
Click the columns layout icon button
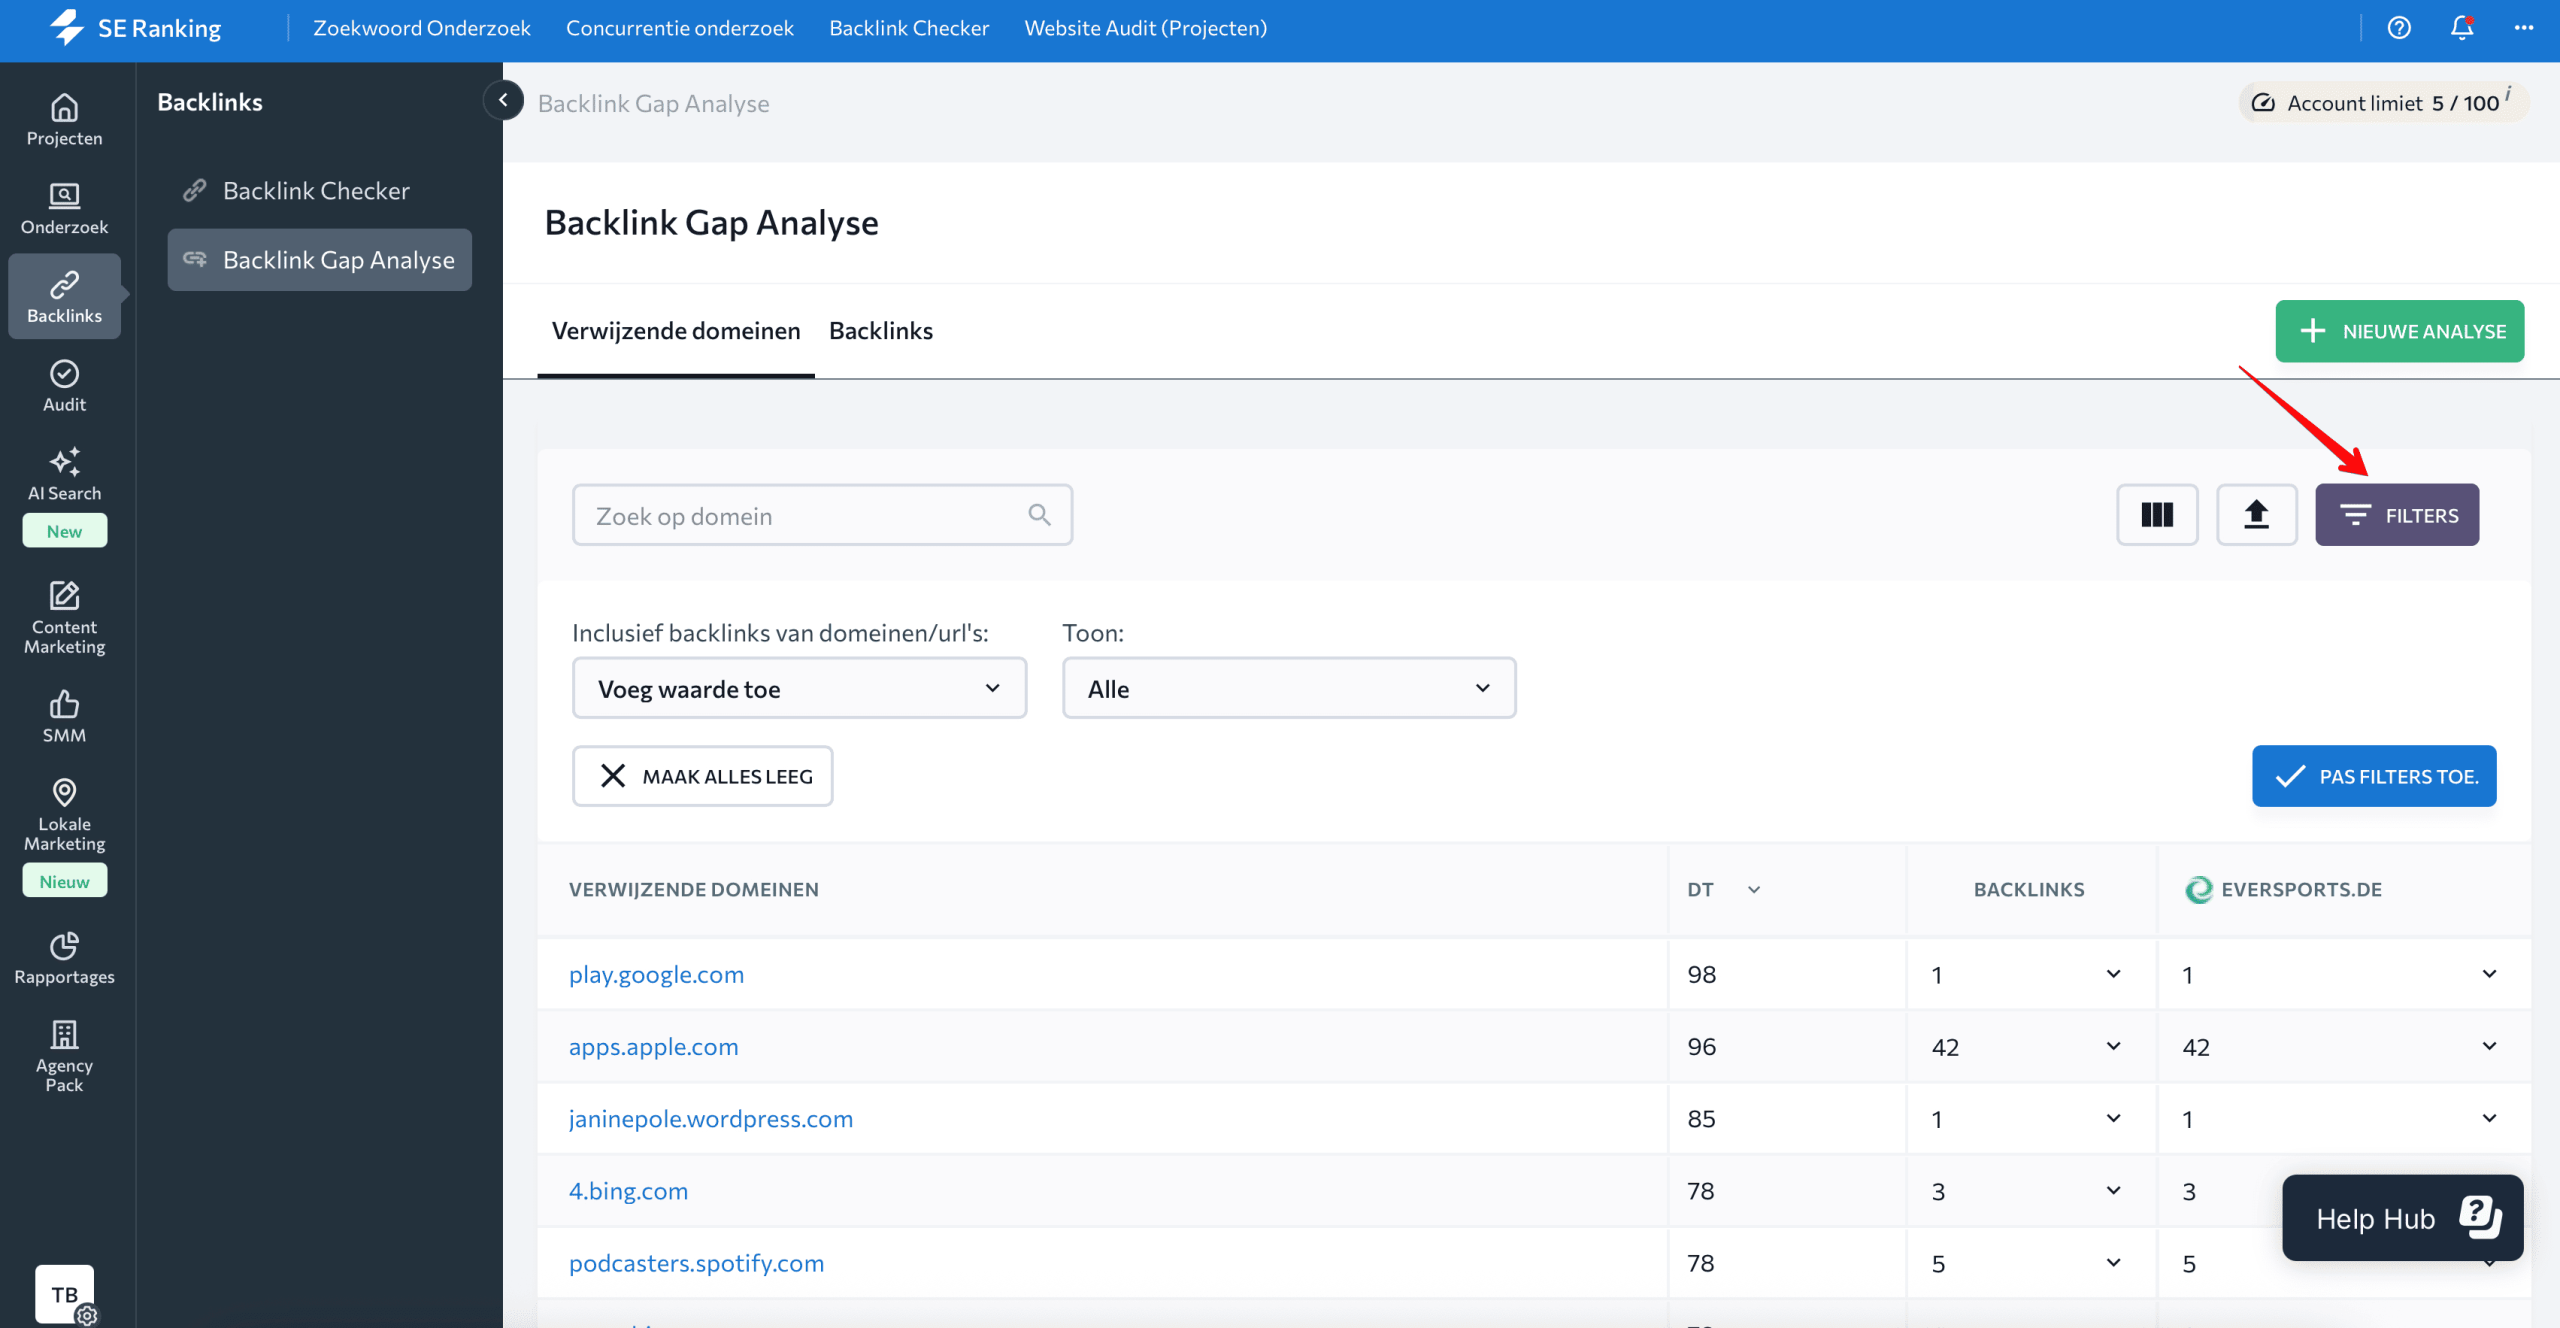pyautogui.click(x=2157, y=515)
